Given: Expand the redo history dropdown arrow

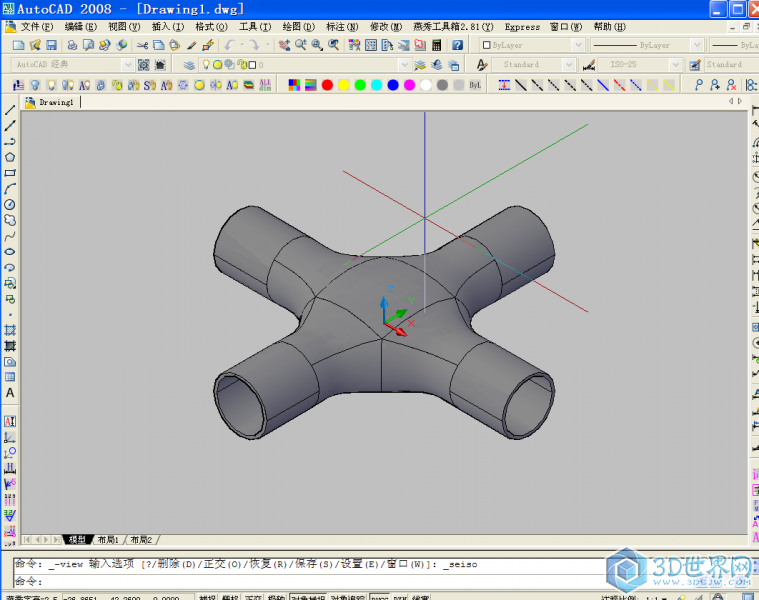Looking at the screenshot, I should tap(267, 45).
